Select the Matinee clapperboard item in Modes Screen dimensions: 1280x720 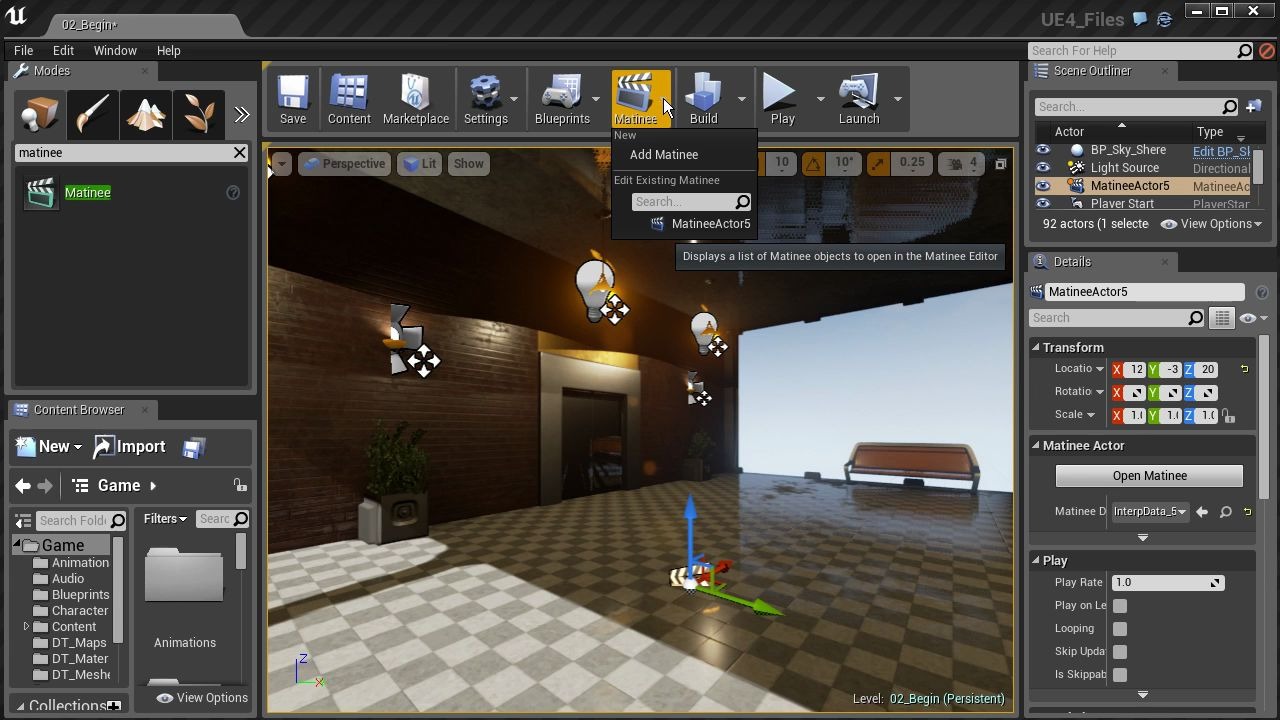(41, 193)
